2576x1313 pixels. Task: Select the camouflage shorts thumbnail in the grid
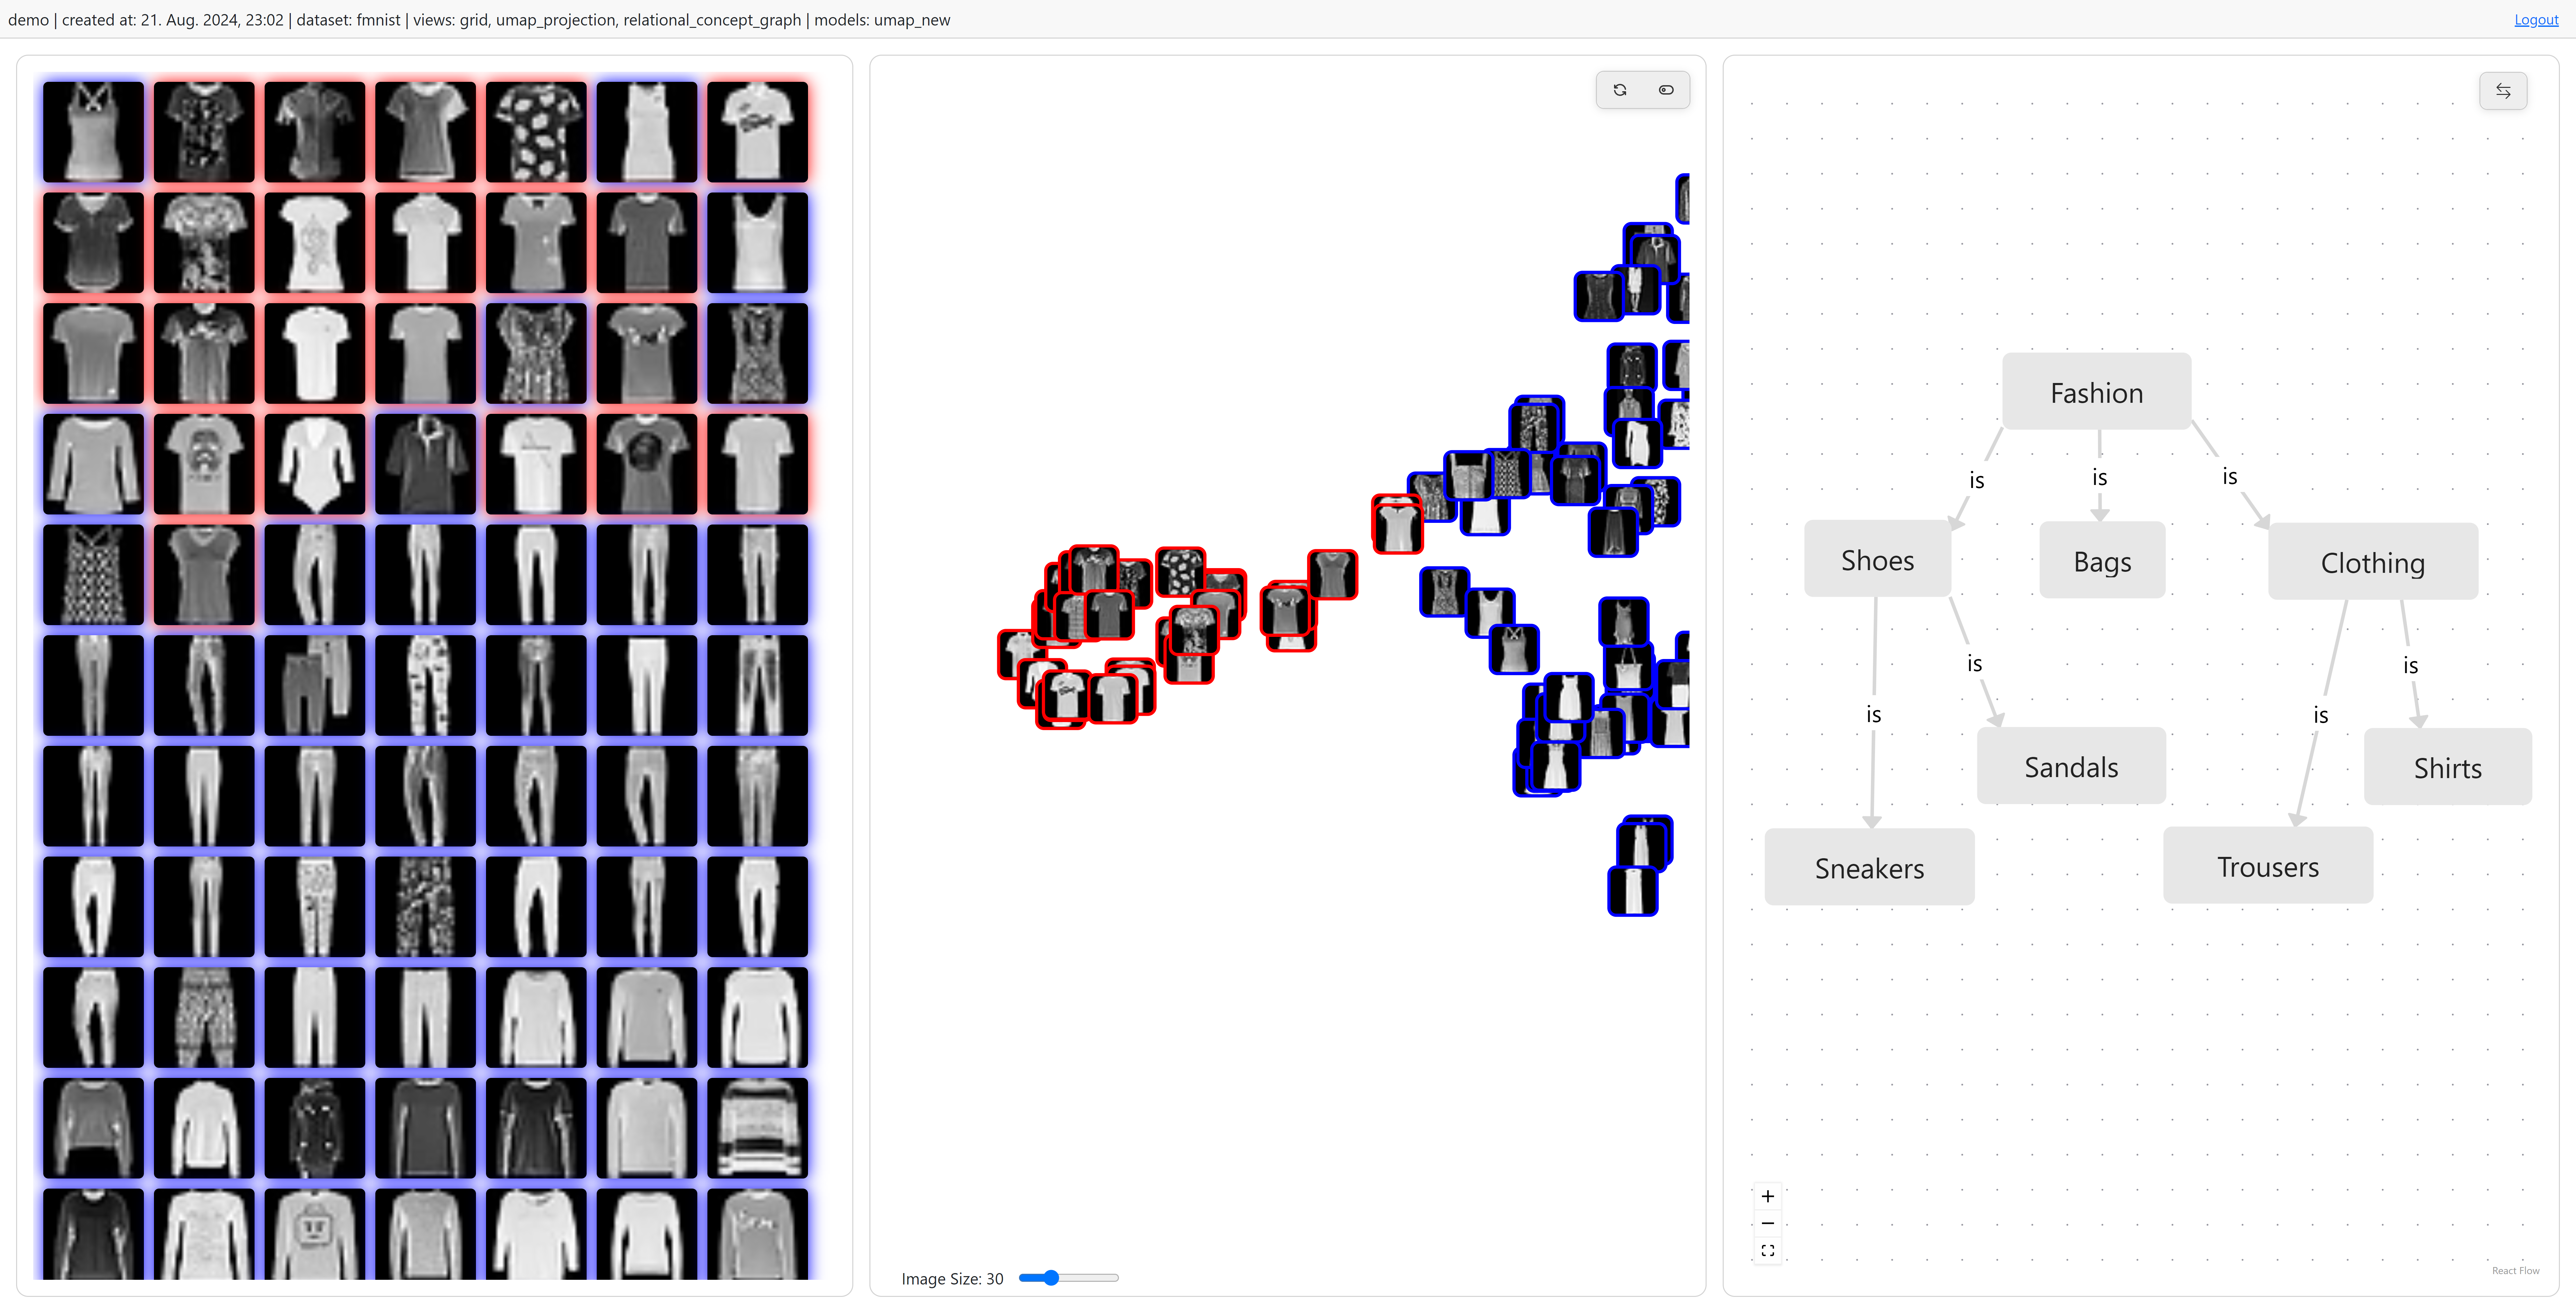(204, 1017)
